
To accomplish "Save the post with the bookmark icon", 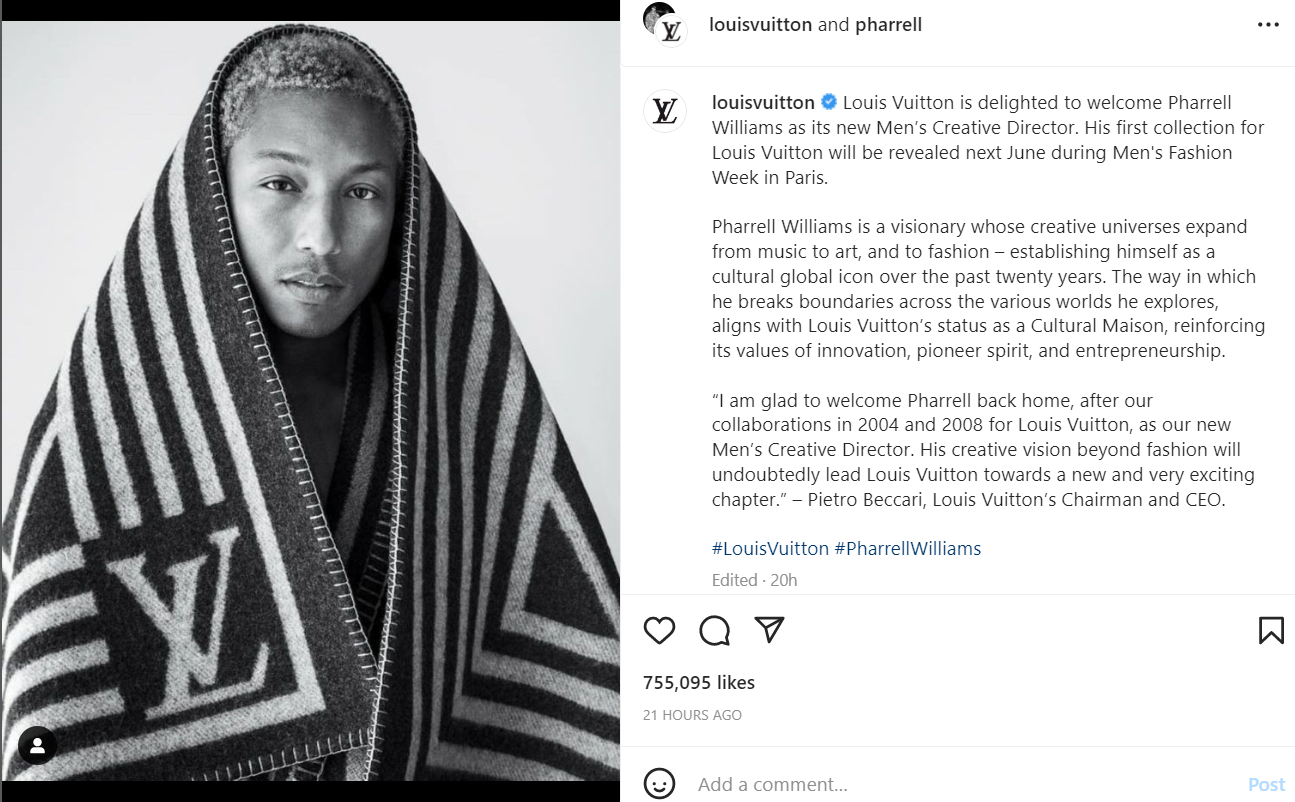I will pos(1270,630).
